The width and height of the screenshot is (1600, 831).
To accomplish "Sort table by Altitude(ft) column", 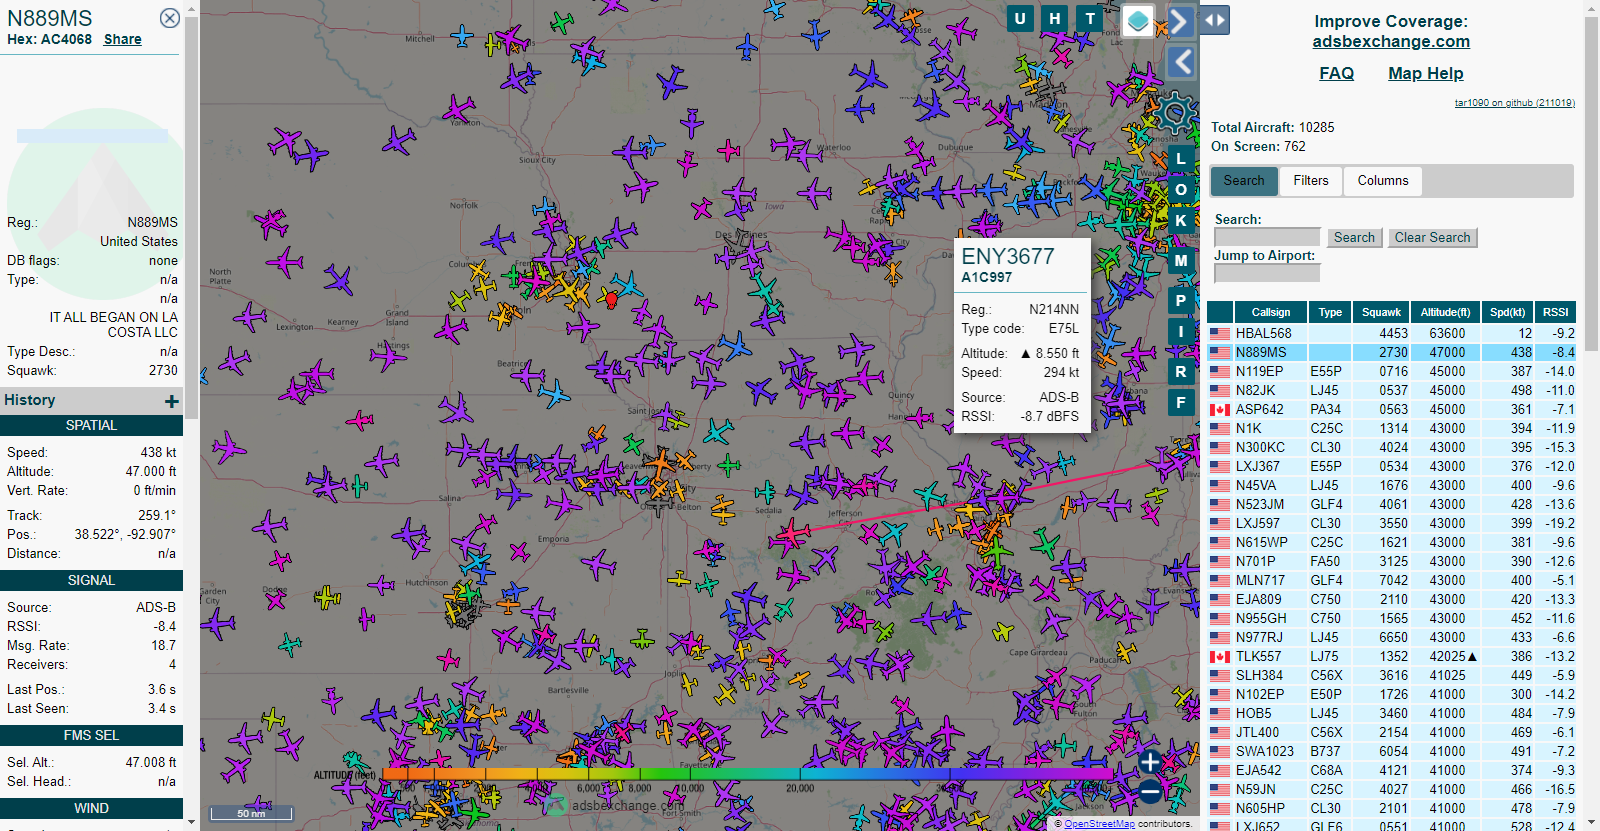I will pos(1445,312).
